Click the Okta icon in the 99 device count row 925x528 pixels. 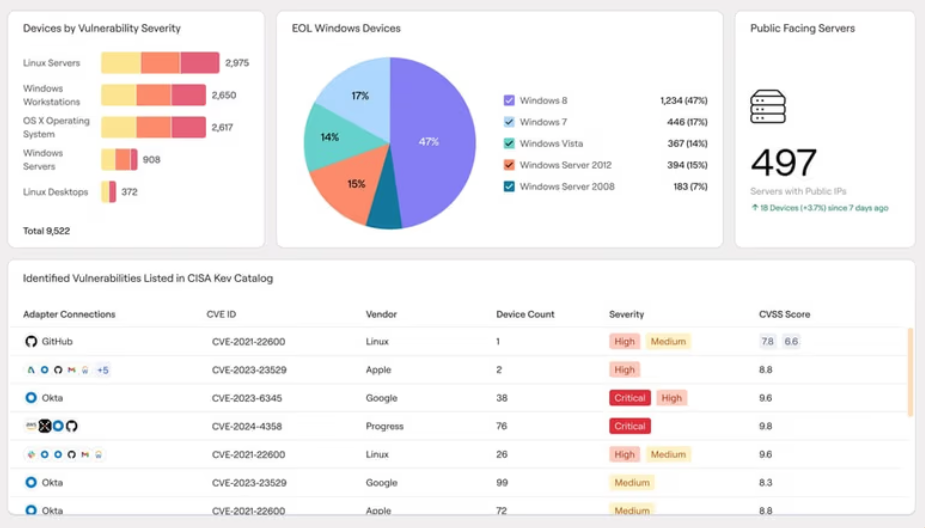tap(31, 483)
